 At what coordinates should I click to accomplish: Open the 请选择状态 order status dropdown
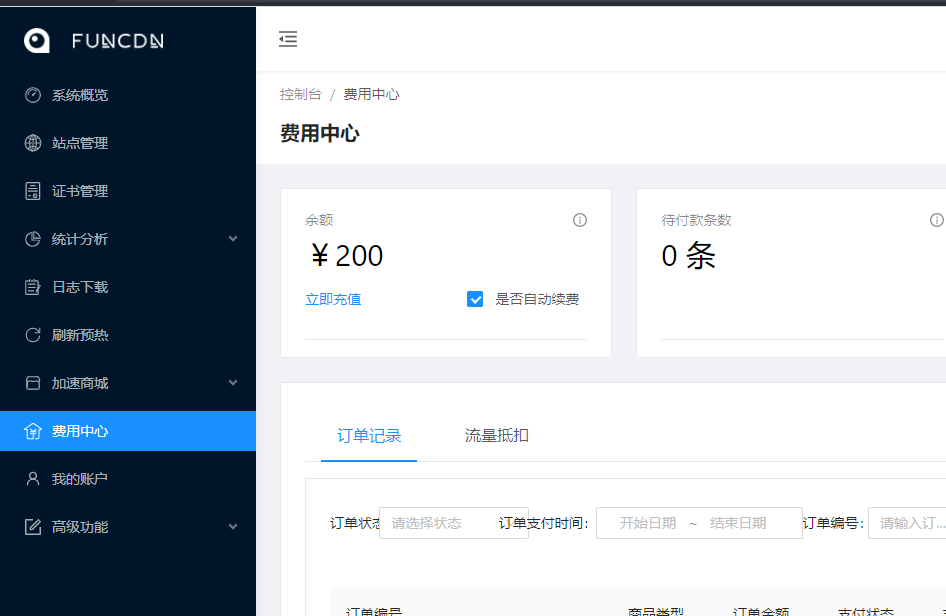[x=454, y=523]
